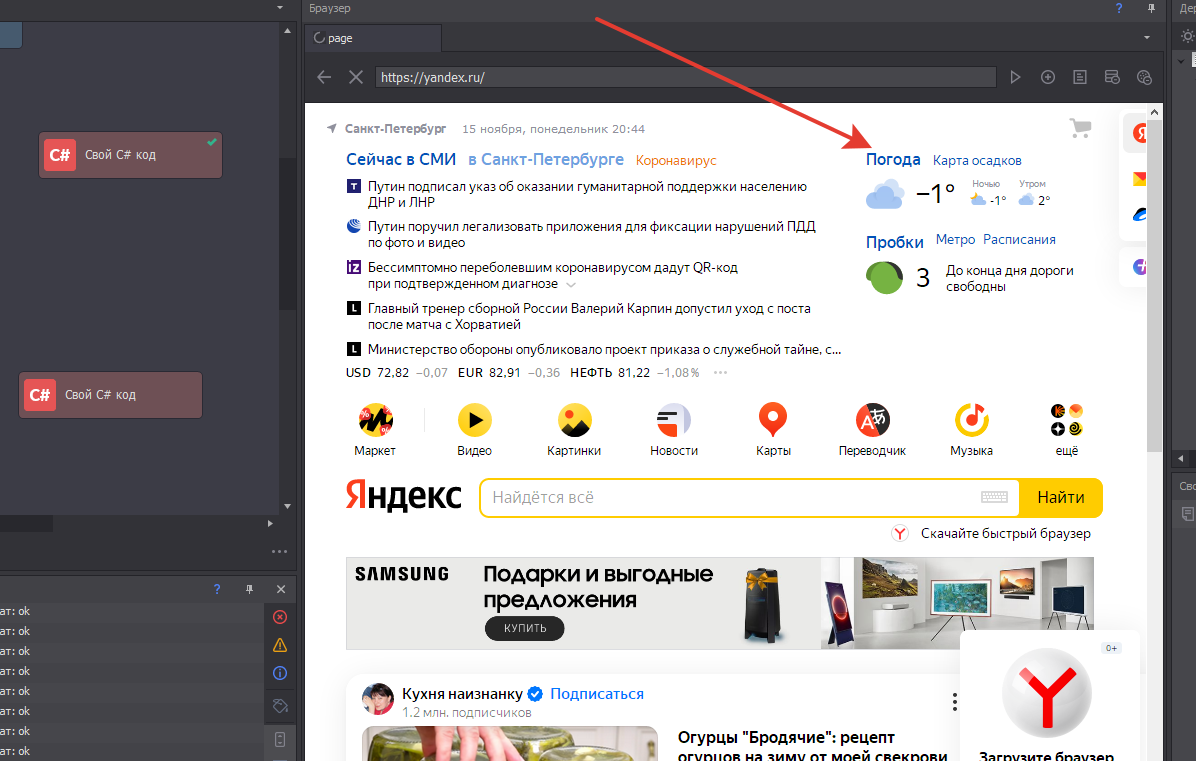The image size is (1196, 761).
Task: Switch to в Санкт-Петербурге news tab
Action: (x=546, y=159)
